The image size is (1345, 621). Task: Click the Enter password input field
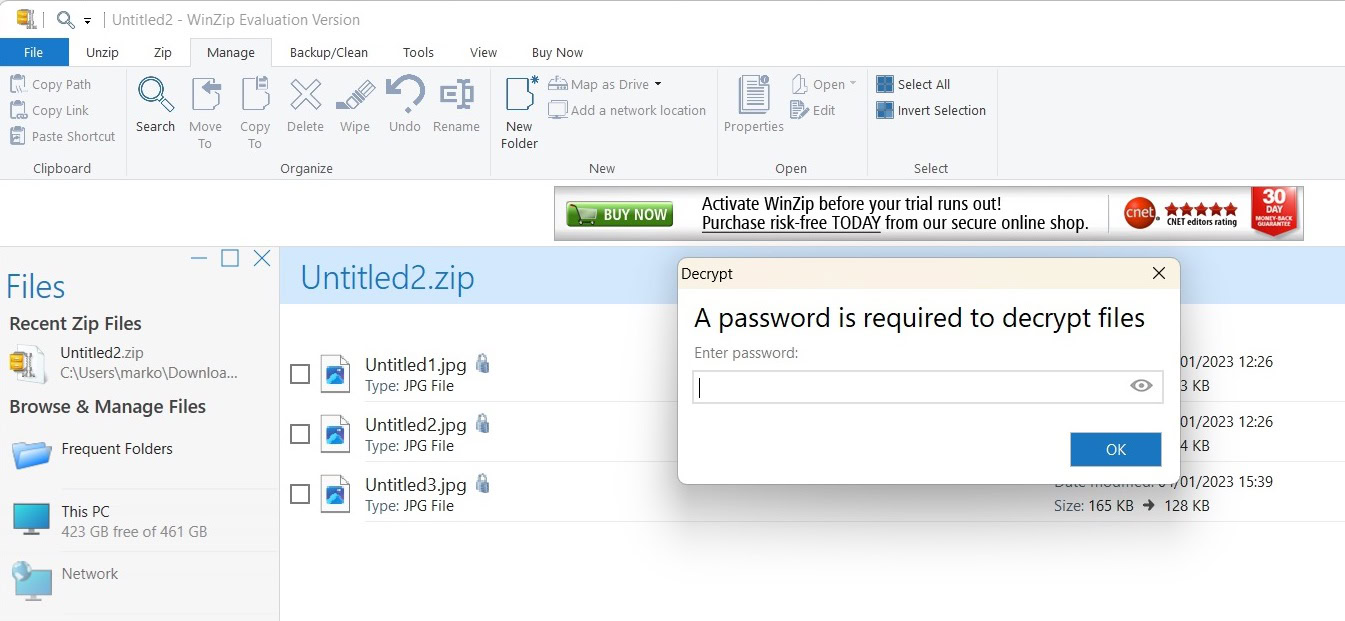pos(928,386)
